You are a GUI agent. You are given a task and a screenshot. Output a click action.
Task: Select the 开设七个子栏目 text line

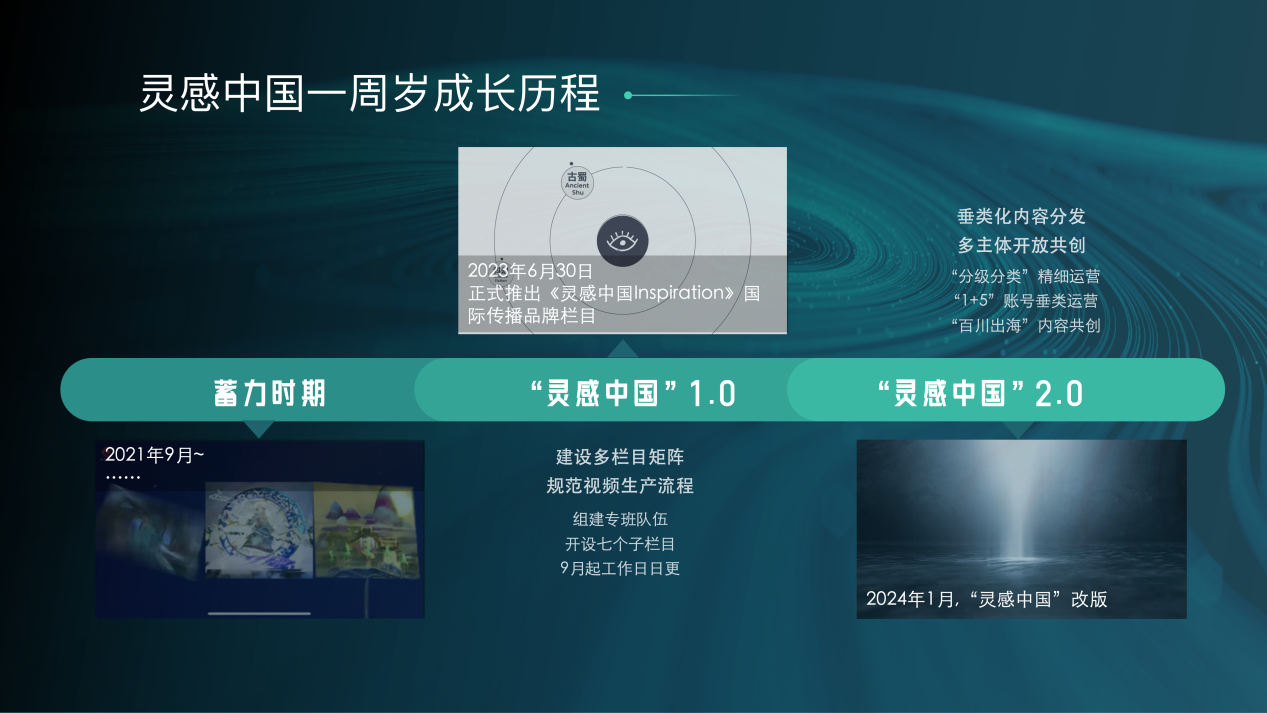(x=620, y=544)
